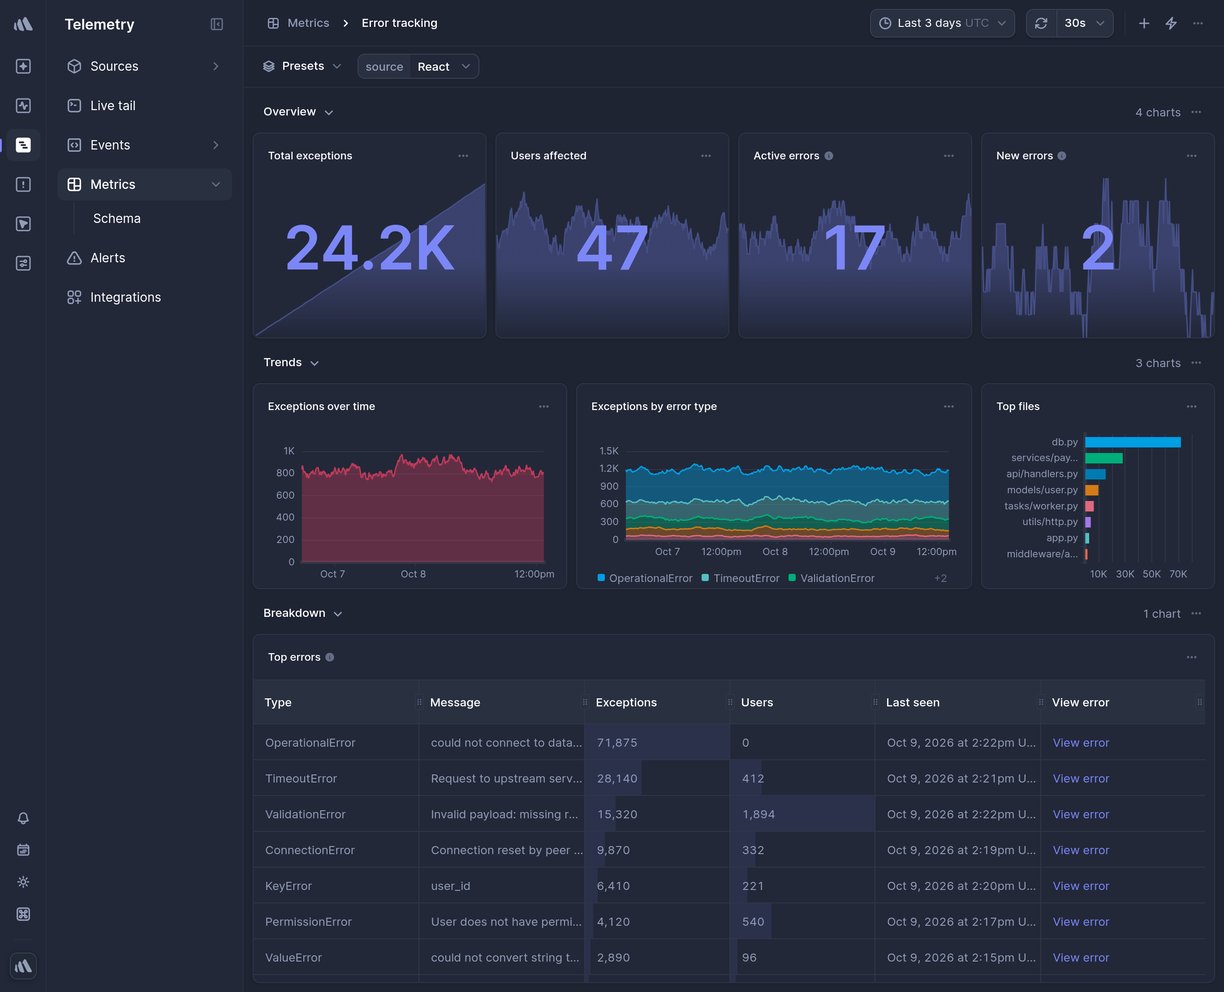Open Total exceptions card options

[x=463, y=156]
